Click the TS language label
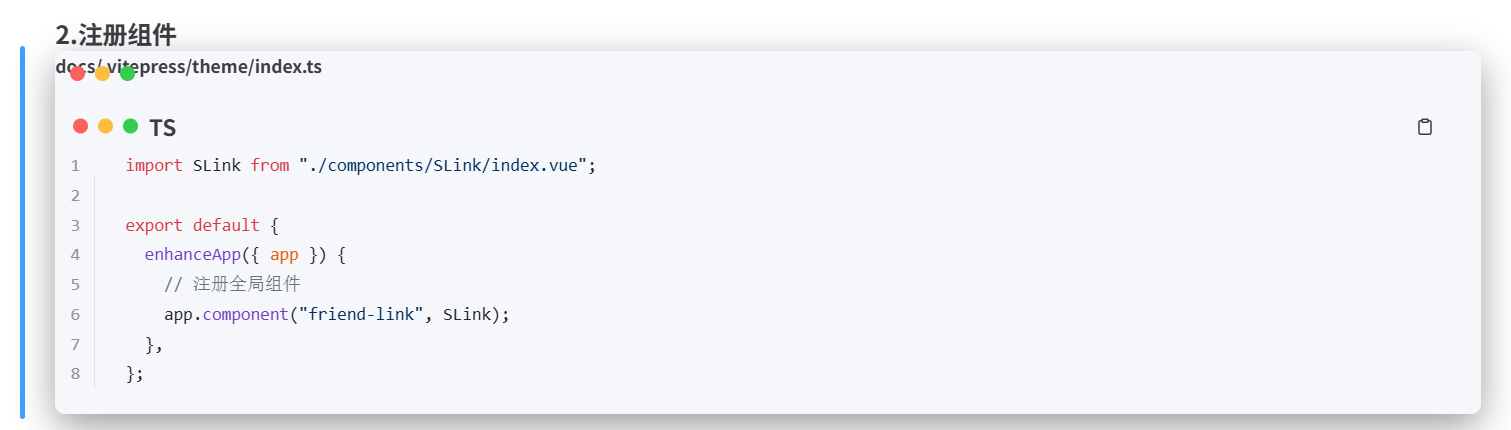Screen dimensions: 1511x430 pos(163,128)
